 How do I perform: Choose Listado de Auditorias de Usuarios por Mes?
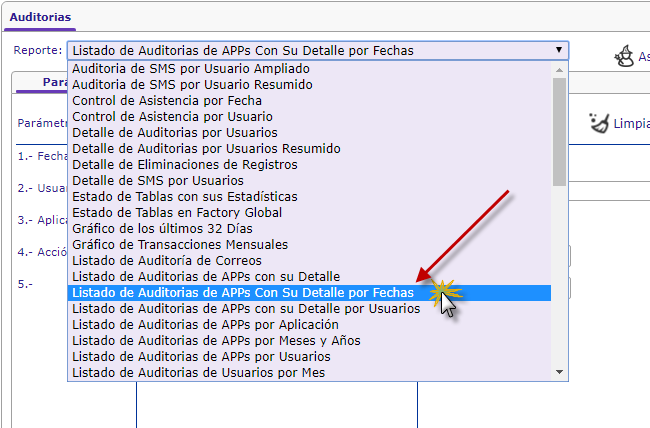point(309,372)
